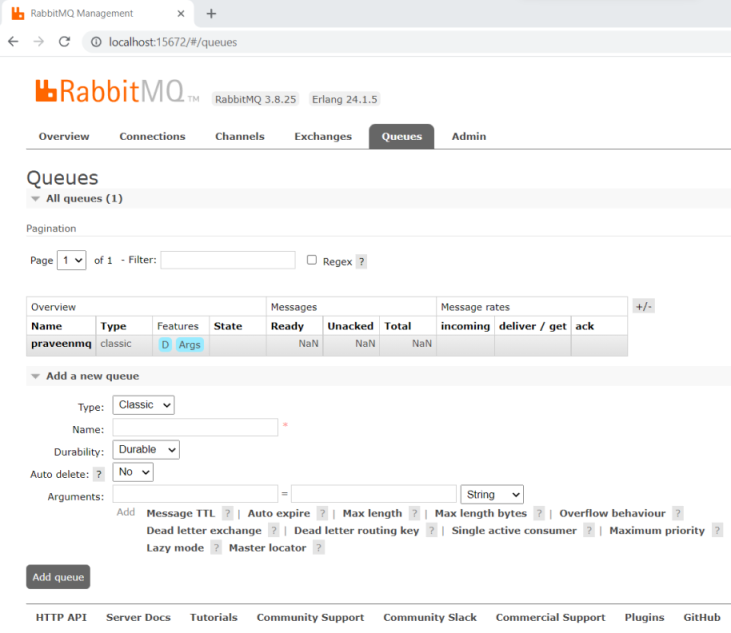Viewport: 731px width, 633px height.
Task: Open HTTP API footer link
Action: coord(61,617)
